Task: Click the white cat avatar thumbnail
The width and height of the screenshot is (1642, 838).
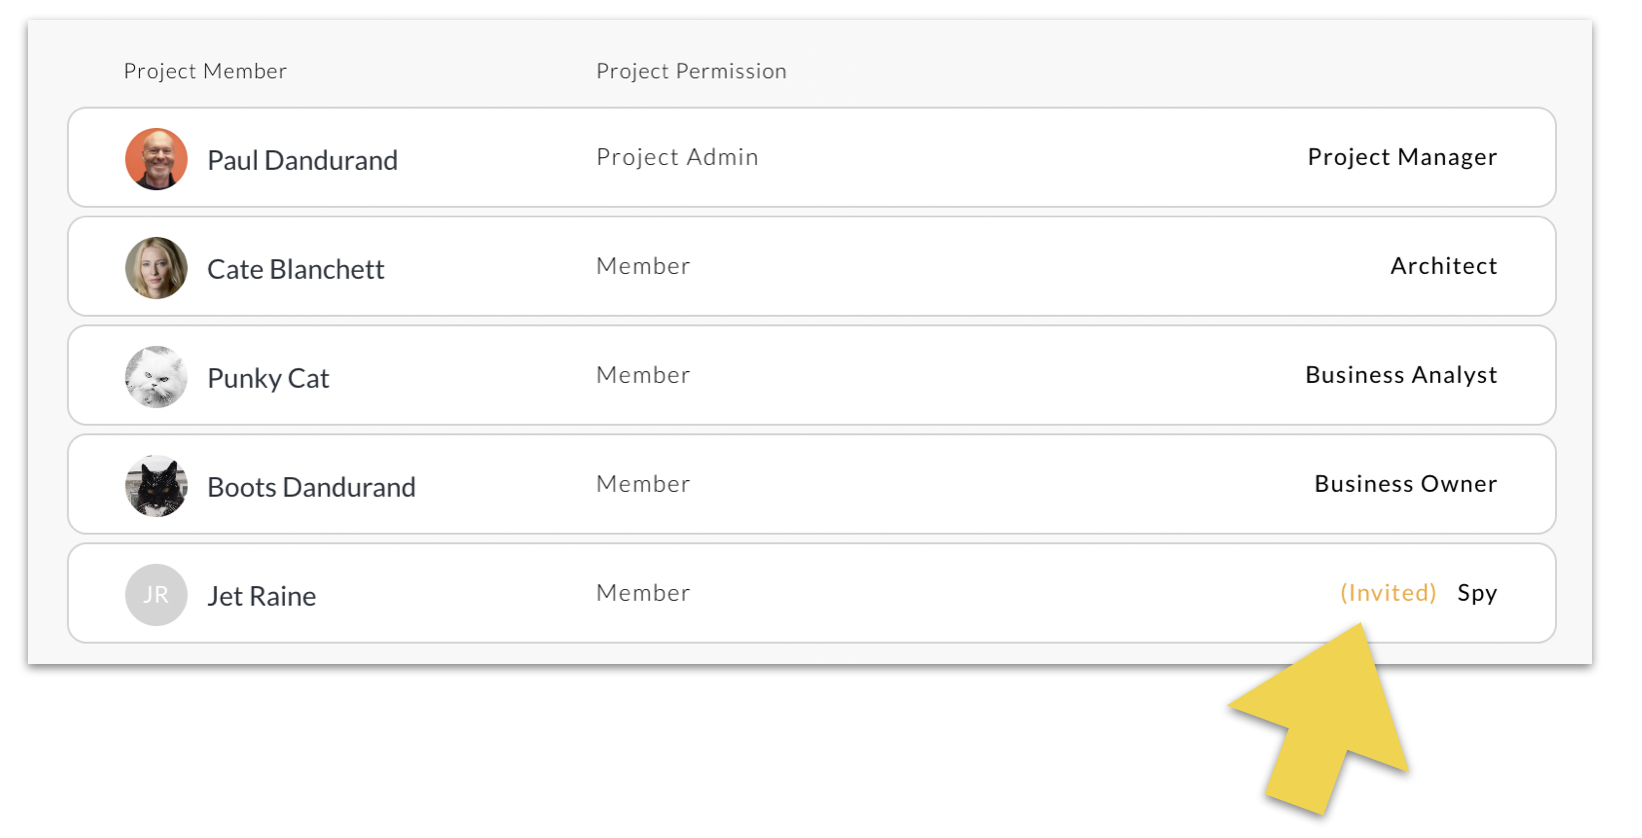Action: click(156, 377)
